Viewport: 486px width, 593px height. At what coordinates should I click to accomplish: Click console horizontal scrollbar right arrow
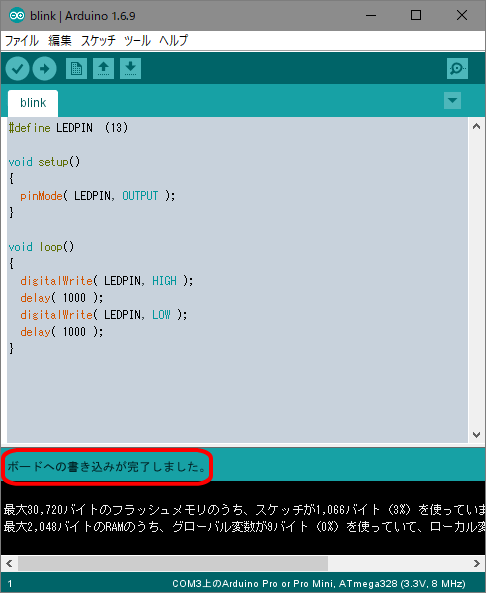[477, 564]
